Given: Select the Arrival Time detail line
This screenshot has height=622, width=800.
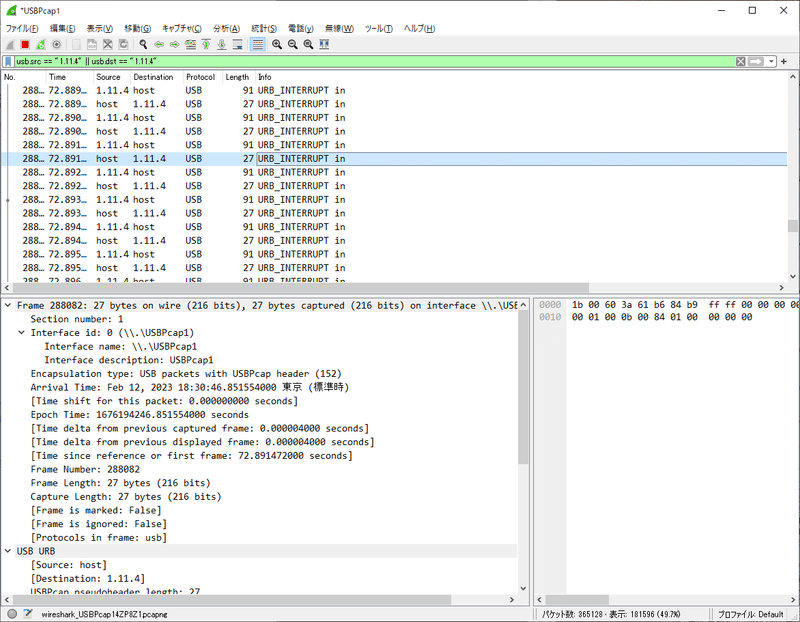Looking at the screenshot, I should pos(190,387).
